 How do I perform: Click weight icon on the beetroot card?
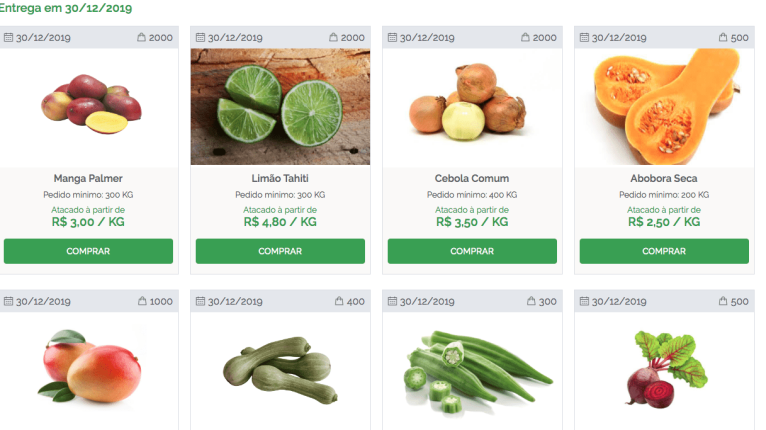(x=723, y=302)
